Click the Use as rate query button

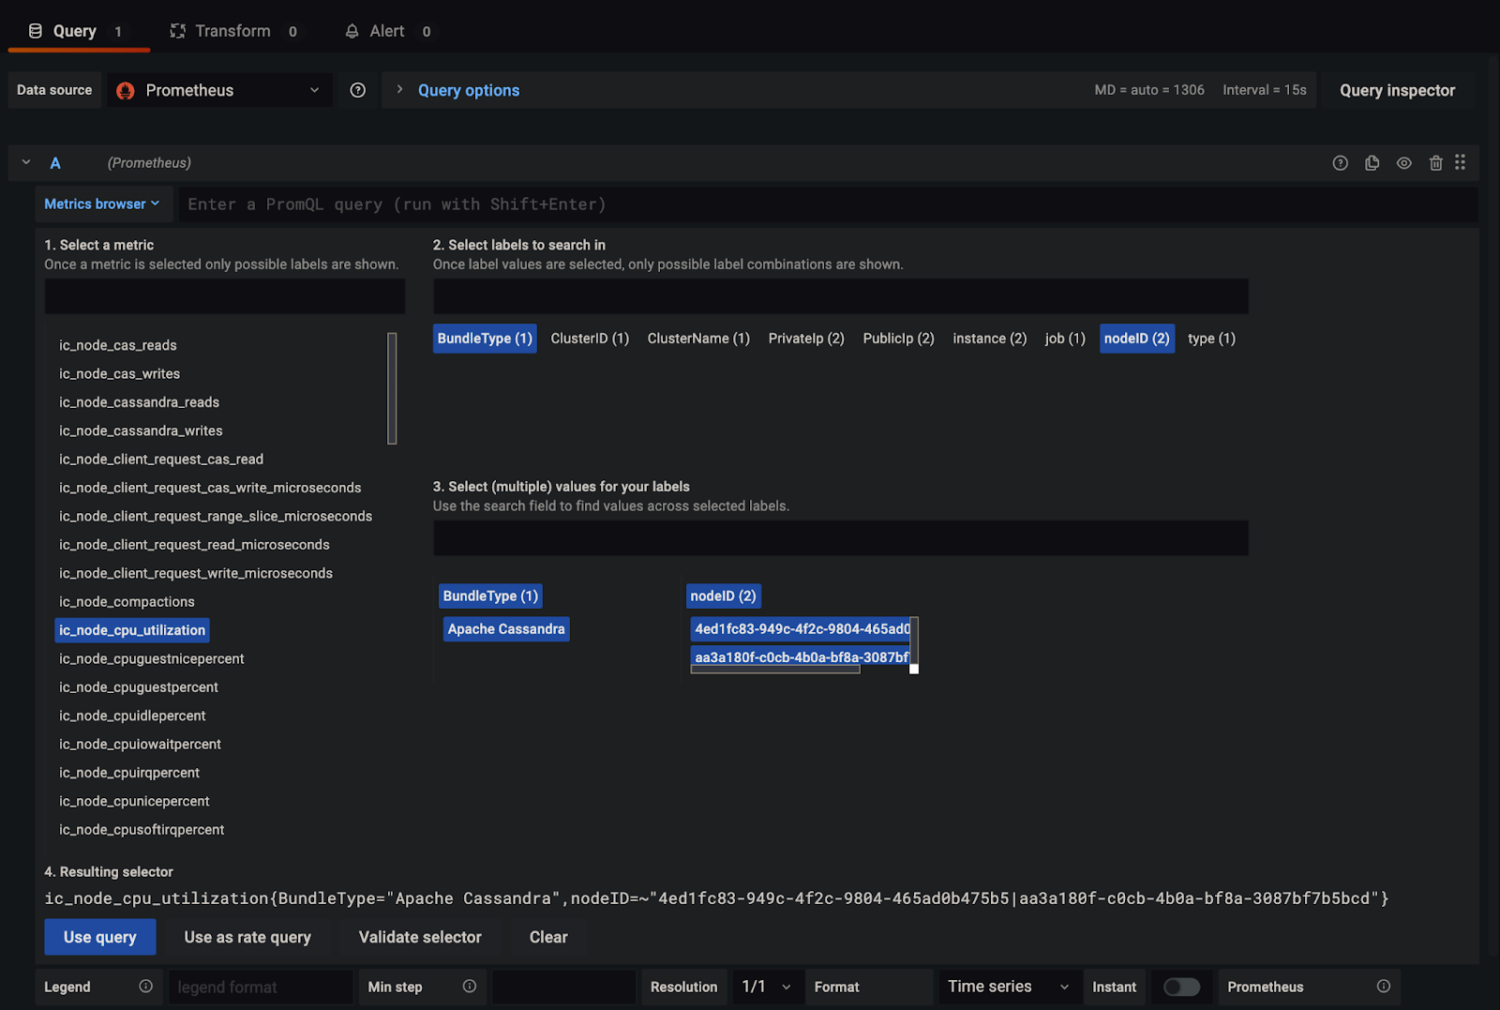click(247, 937)
